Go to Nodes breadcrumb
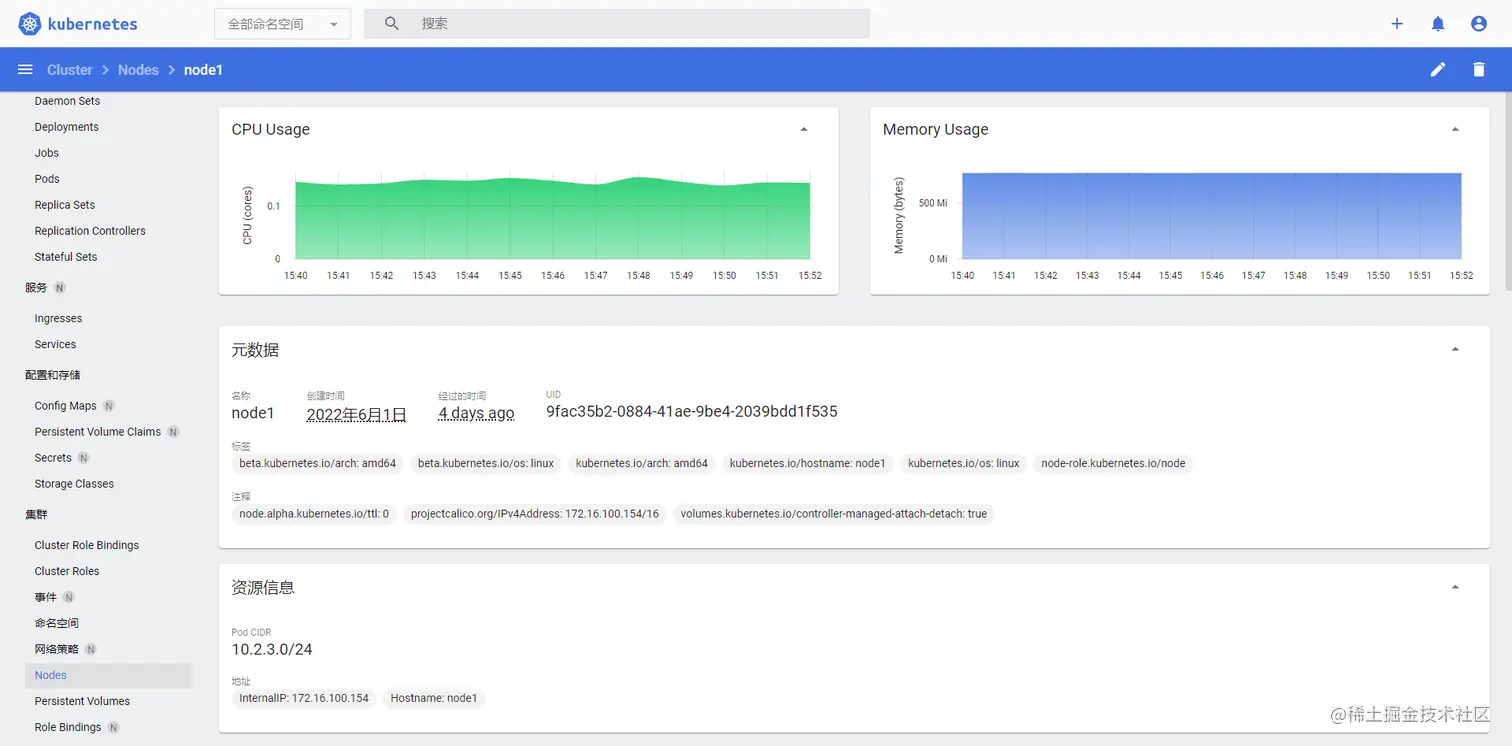The width and height of the screenshot is (1512, 746). [138, 70]
